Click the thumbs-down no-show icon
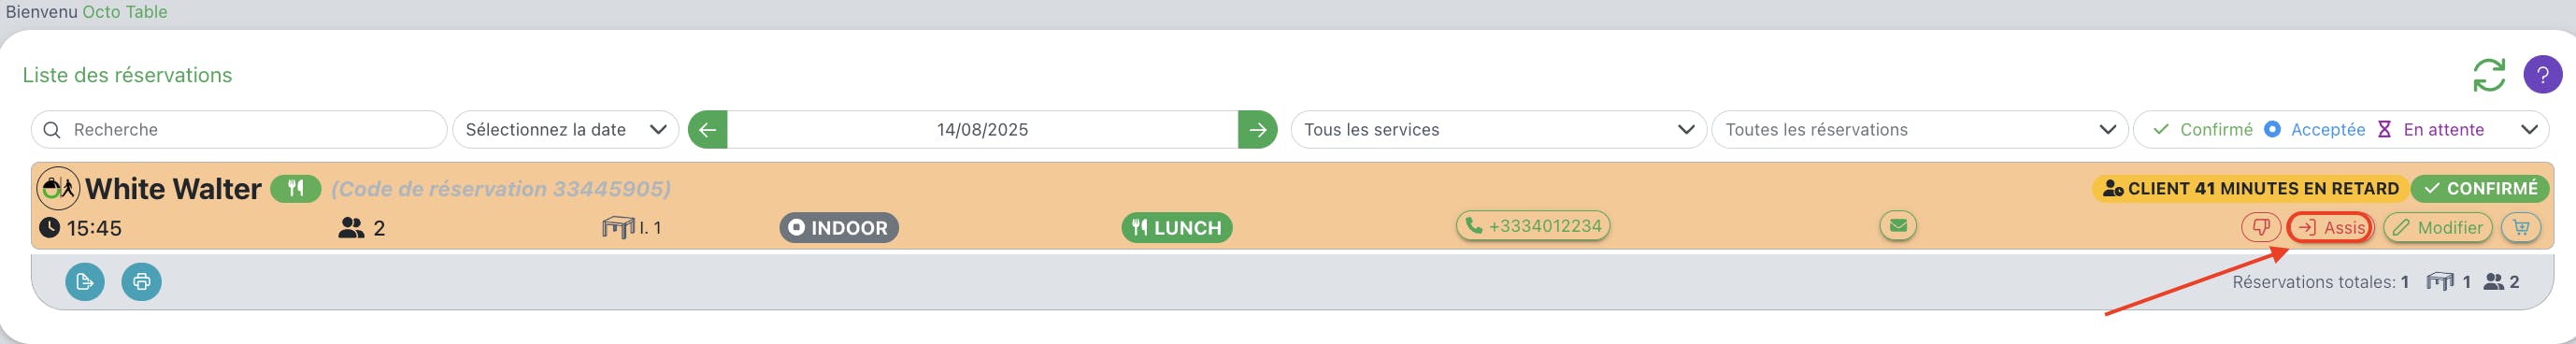The height and width of the screenshot is (344, 2576). coord(2260,228)
